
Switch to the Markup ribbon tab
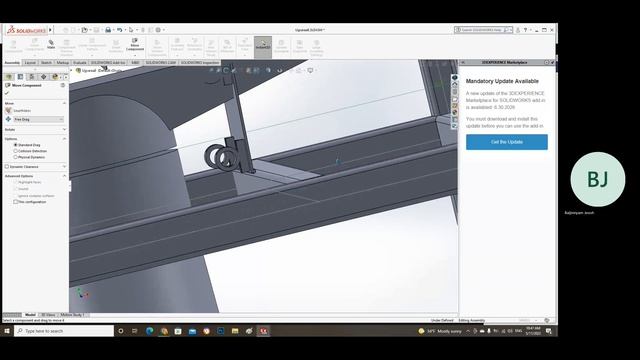click(x=62, y=62)
